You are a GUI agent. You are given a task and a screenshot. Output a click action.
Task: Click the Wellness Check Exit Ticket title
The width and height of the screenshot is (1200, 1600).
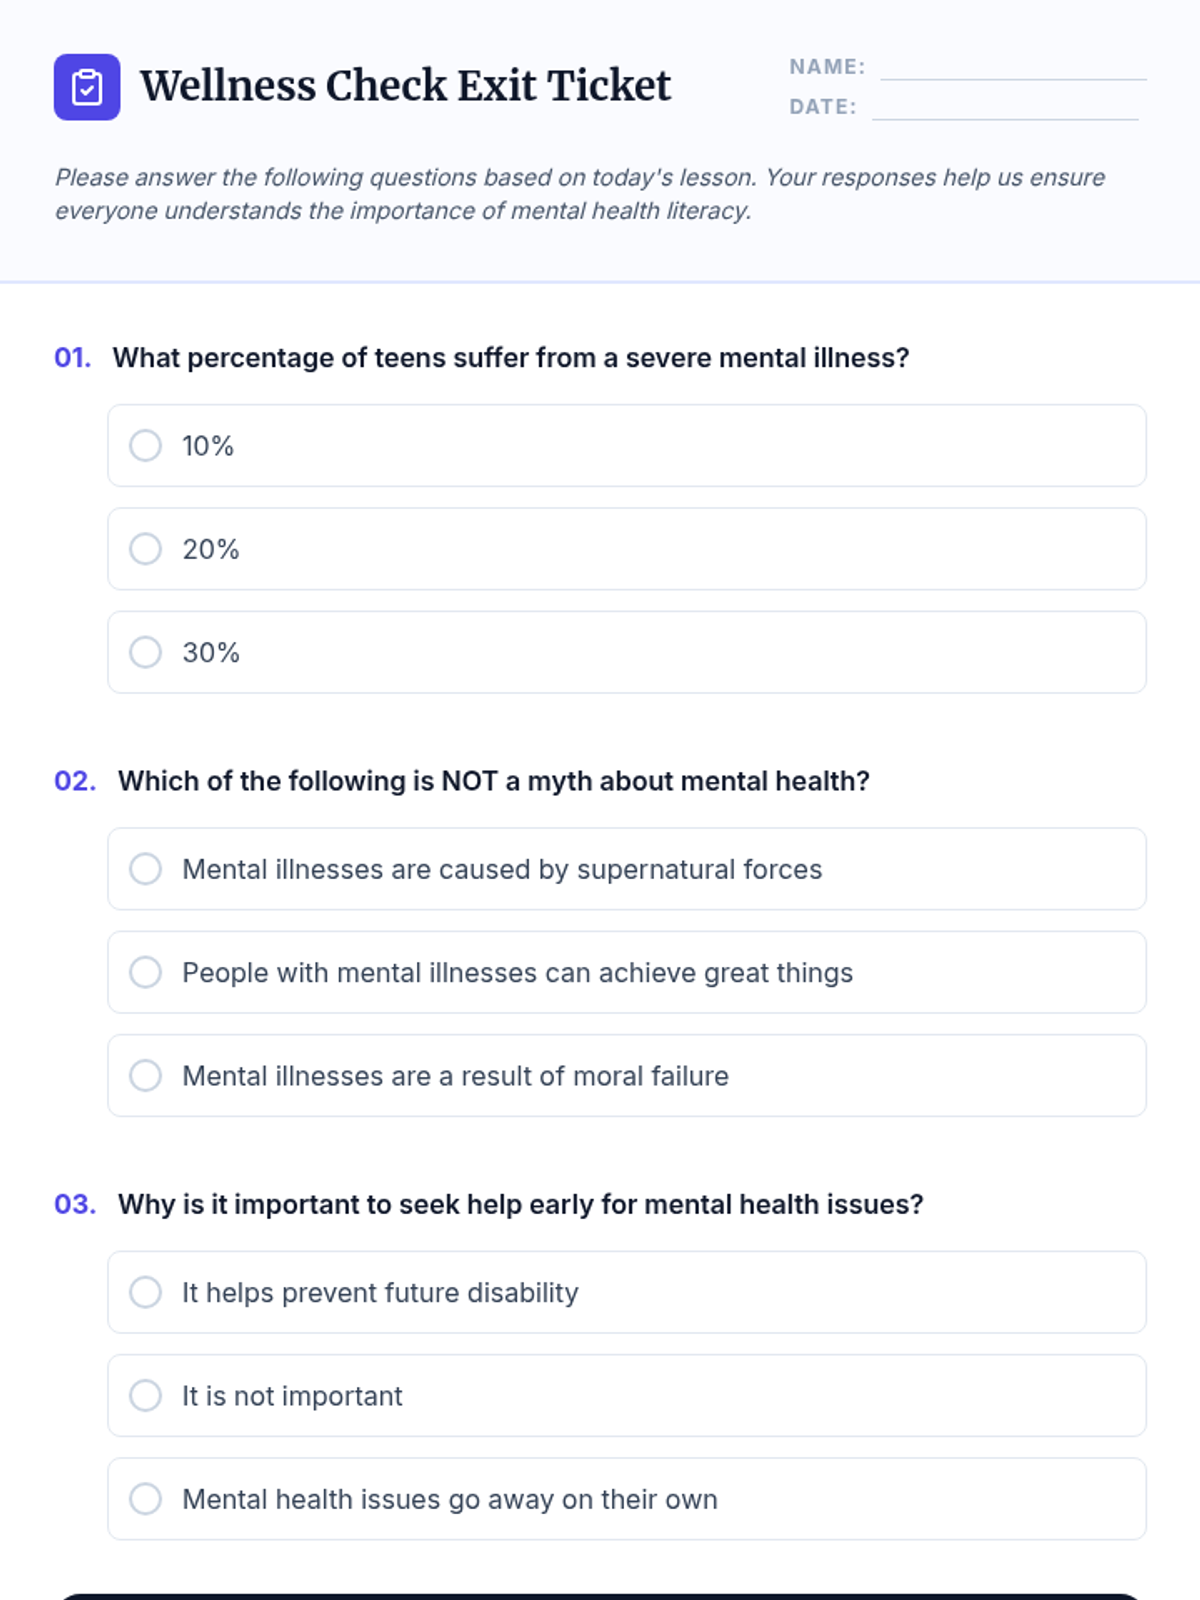click(x=405, y=86)
